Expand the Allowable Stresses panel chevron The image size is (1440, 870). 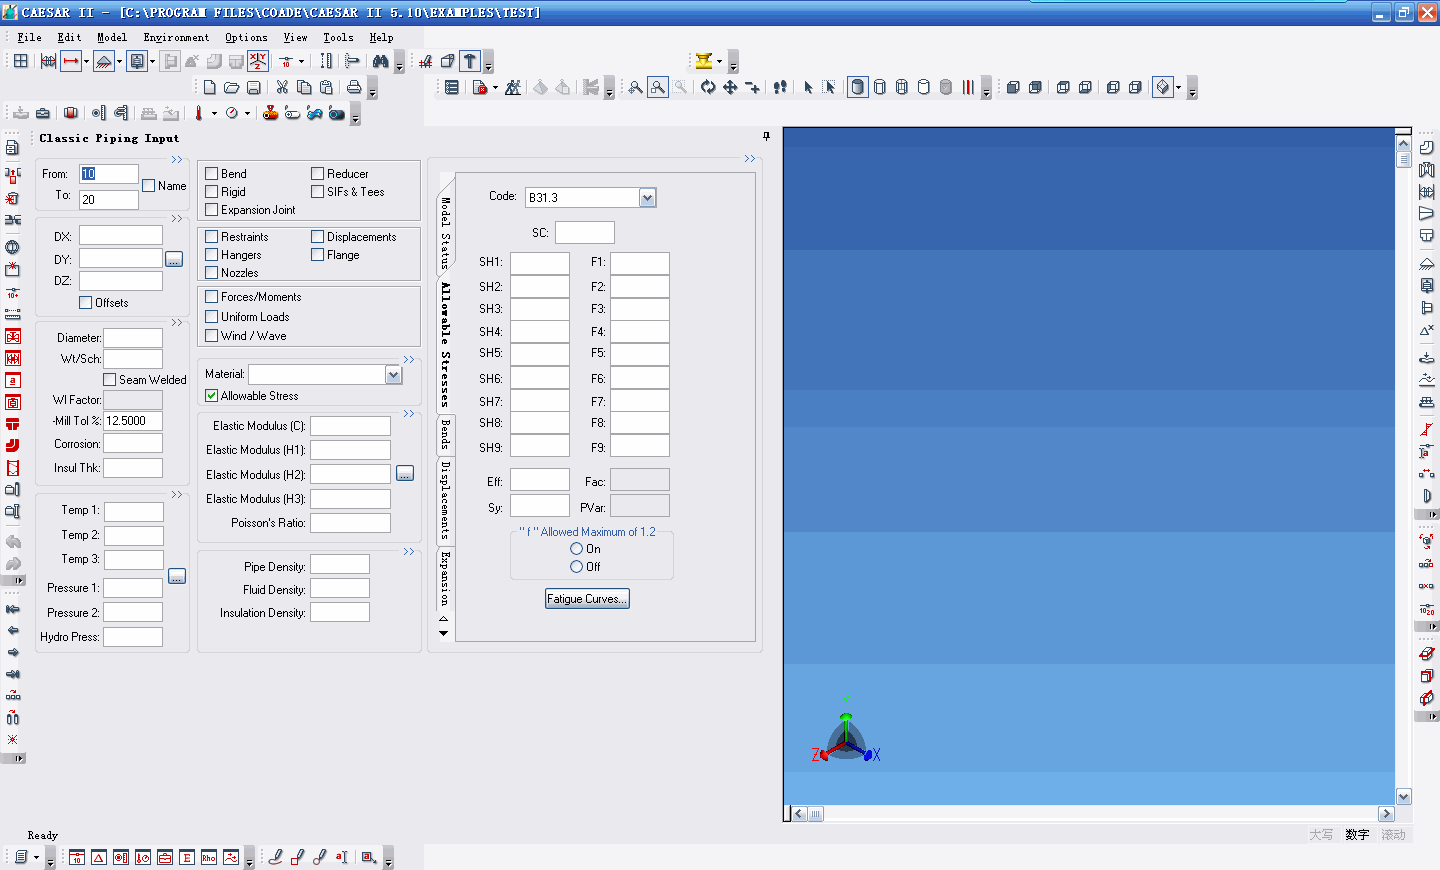coord(750,159)
